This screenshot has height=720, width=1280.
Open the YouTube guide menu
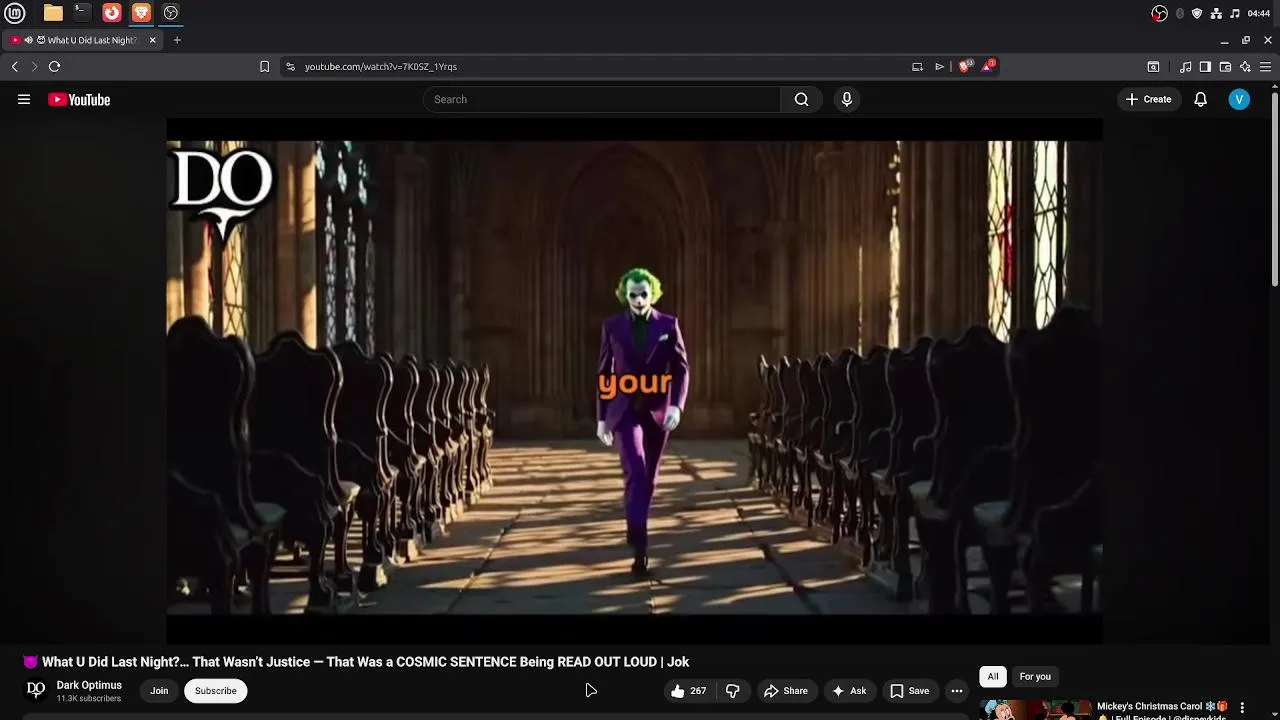tap(24, 99)
